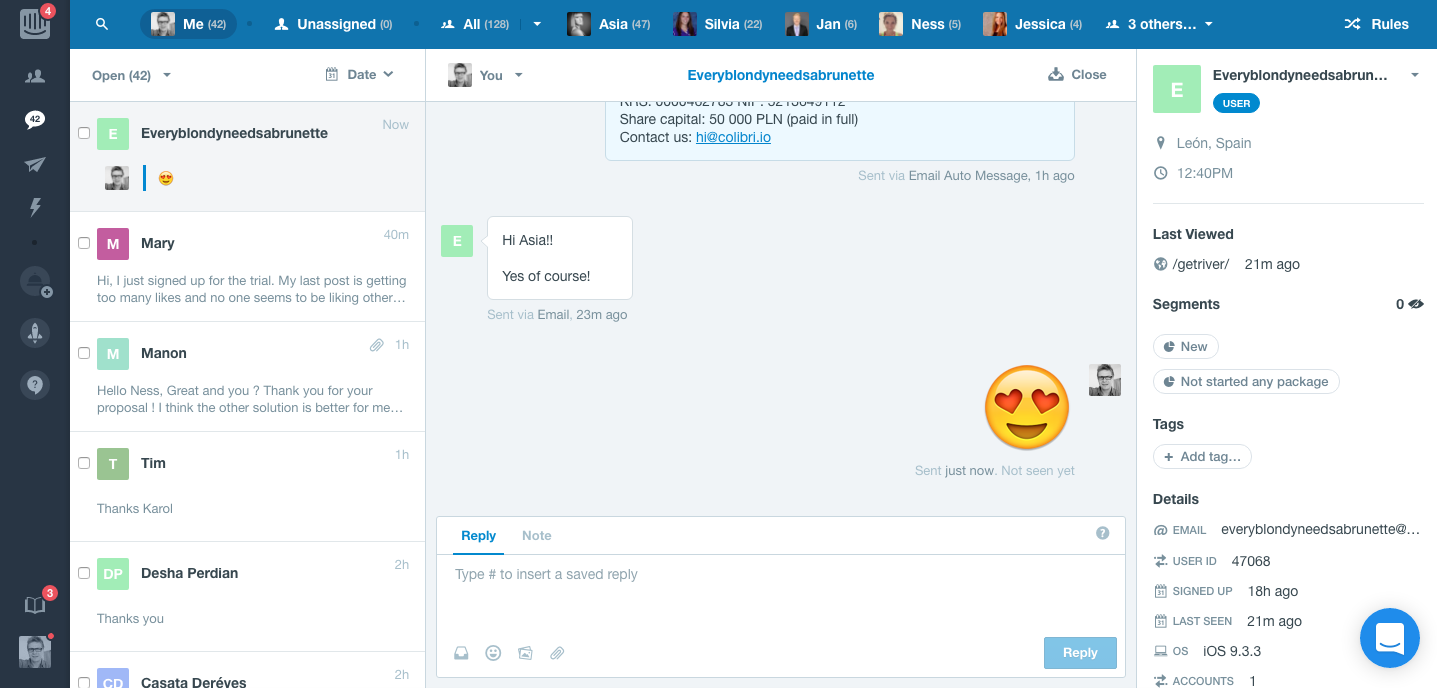The image size is (1437, 688).
Task: Click the composer help question mark icon
Action: tap(1103, 533)
